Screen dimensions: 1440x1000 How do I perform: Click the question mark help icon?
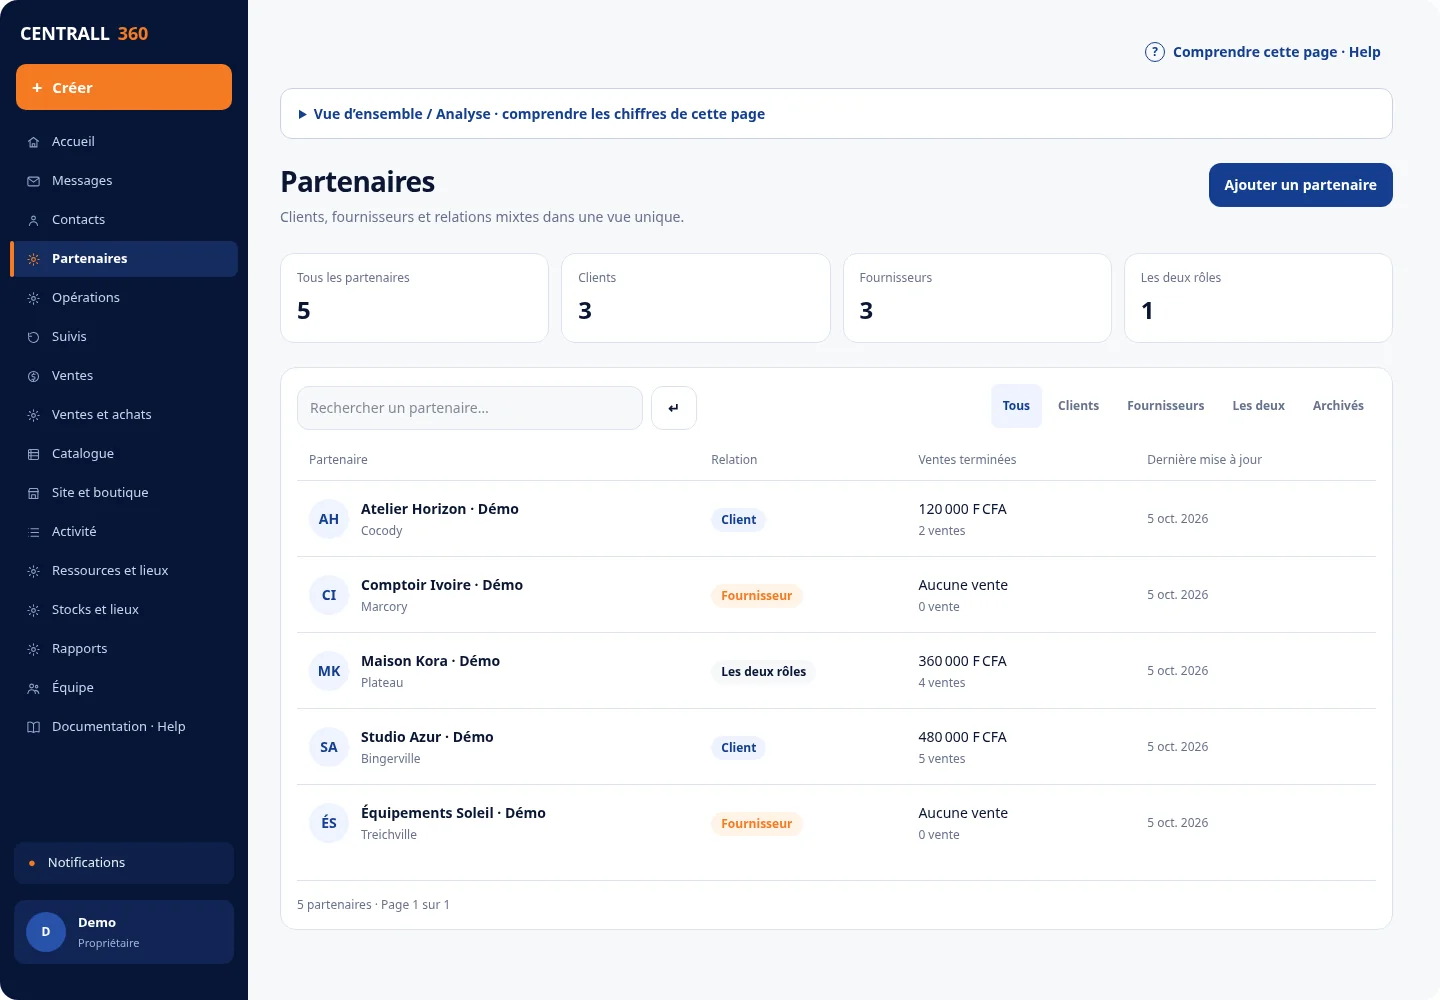click(x=1155, y=52)
